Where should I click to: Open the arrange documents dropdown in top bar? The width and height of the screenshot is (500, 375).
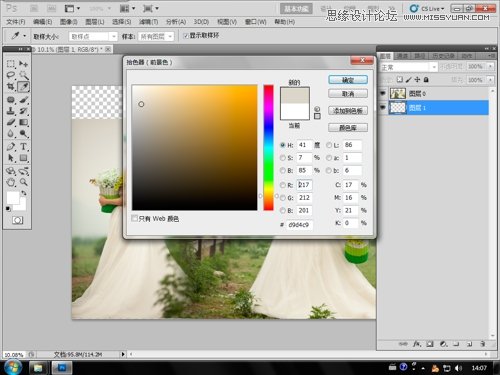128,9
